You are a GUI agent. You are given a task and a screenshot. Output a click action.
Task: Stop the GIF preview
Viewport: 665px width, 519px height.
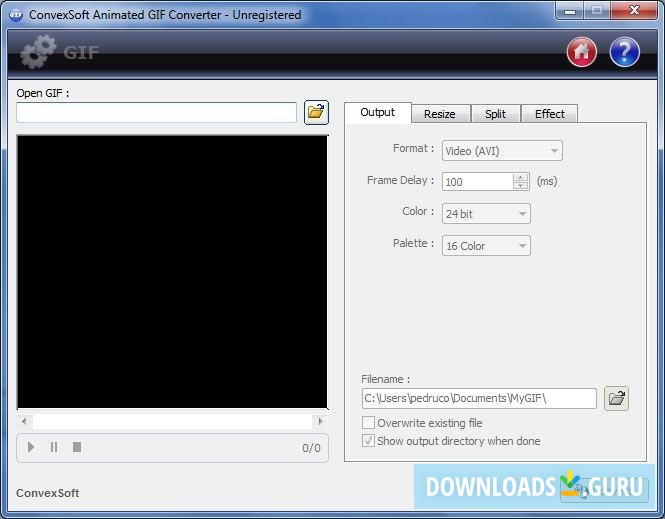[x=77, y=447]
